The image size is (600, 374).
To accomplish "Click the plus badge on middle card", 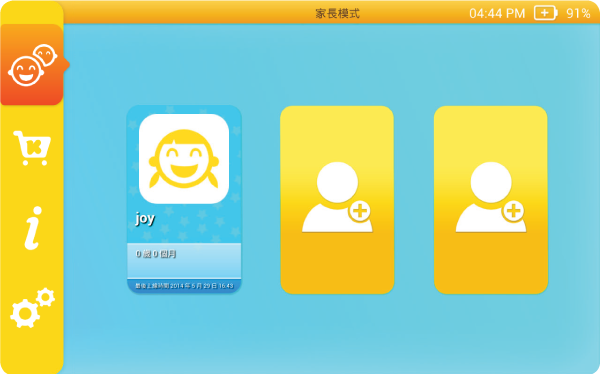I will pos(360,211).
